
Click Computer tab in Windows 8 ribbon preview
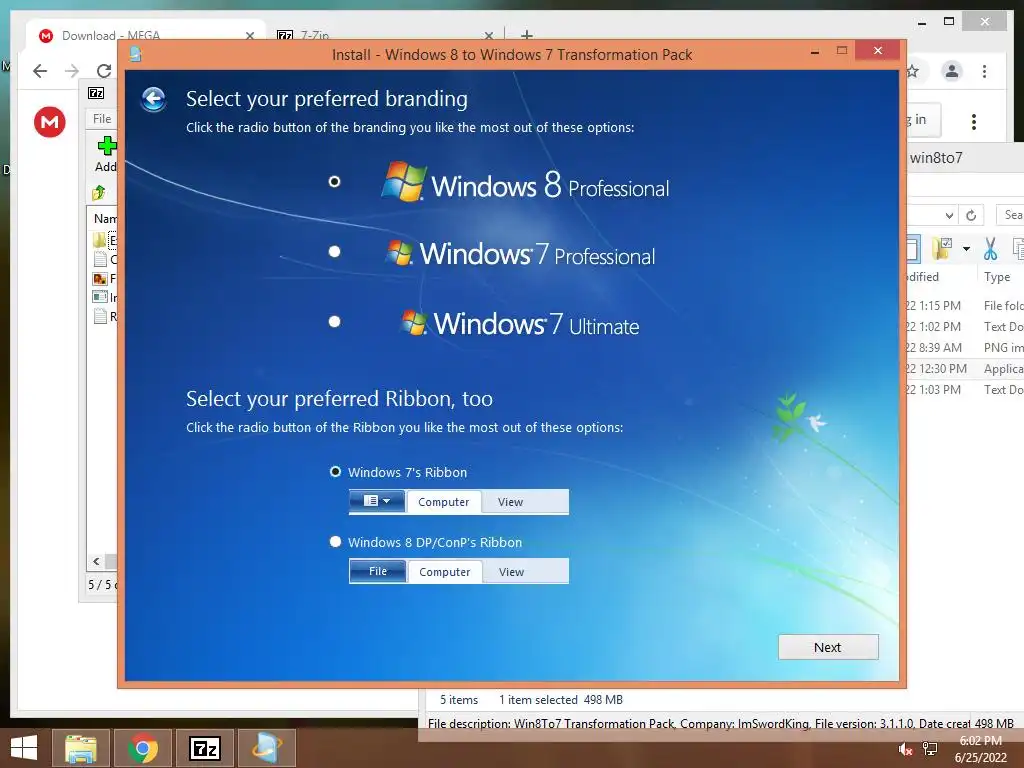click(445, 571)
